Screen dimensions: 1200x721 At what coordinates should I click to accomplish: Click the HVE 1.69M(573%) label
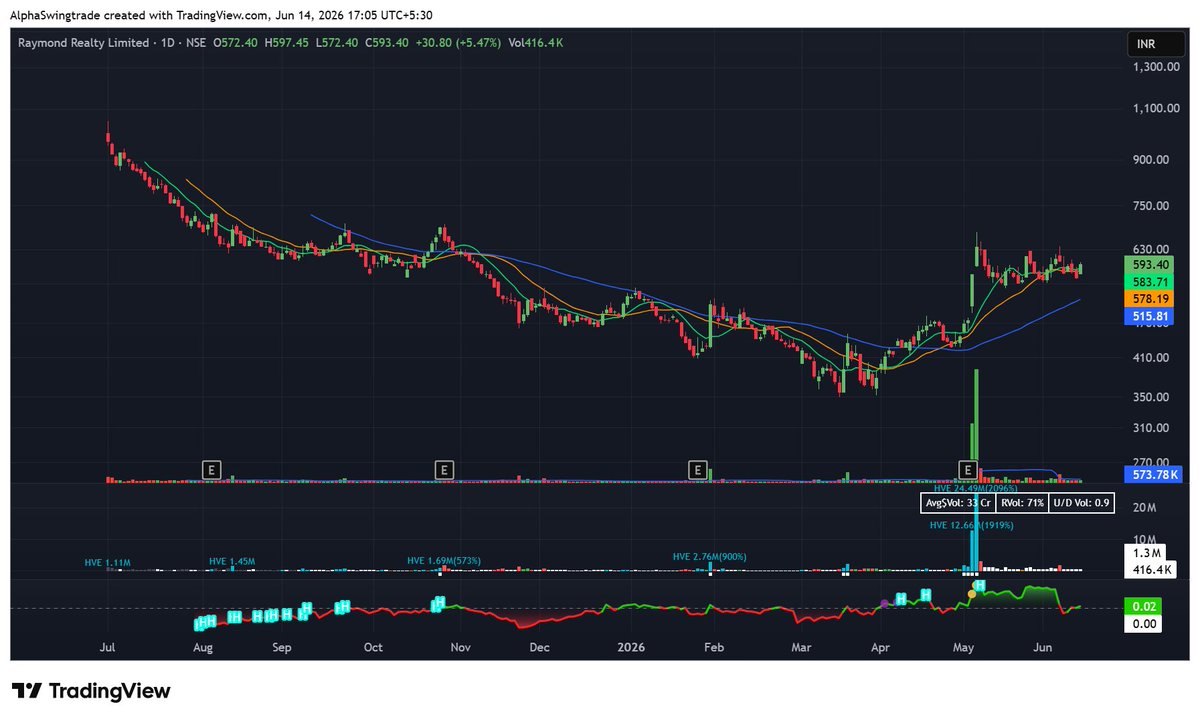(x=444, y=560)
